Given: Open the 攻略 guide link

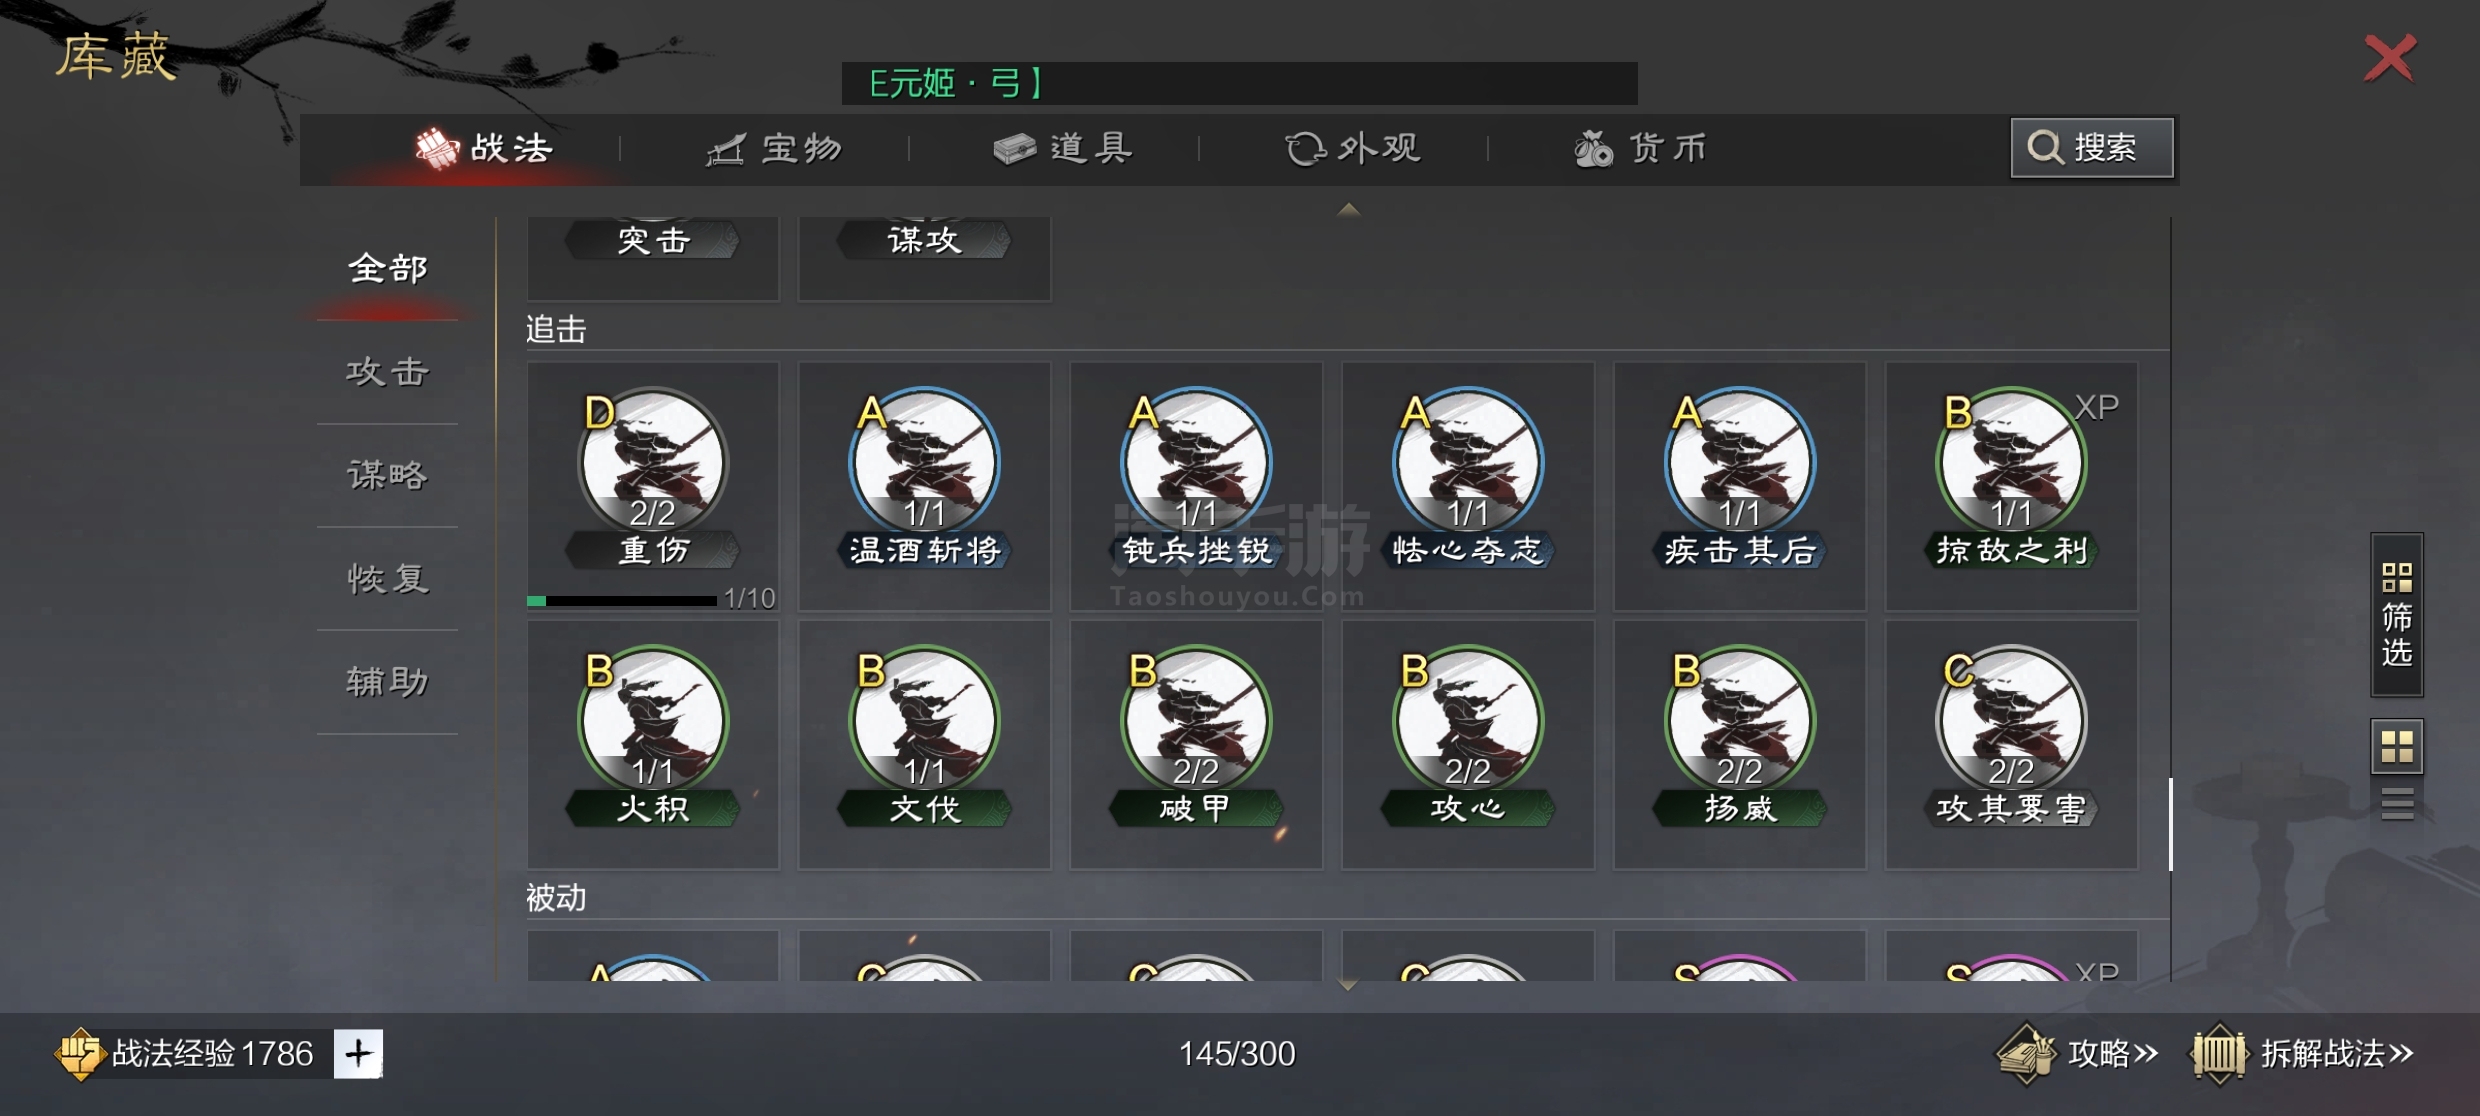Looking at the screenshot, I should 2078,1053.
